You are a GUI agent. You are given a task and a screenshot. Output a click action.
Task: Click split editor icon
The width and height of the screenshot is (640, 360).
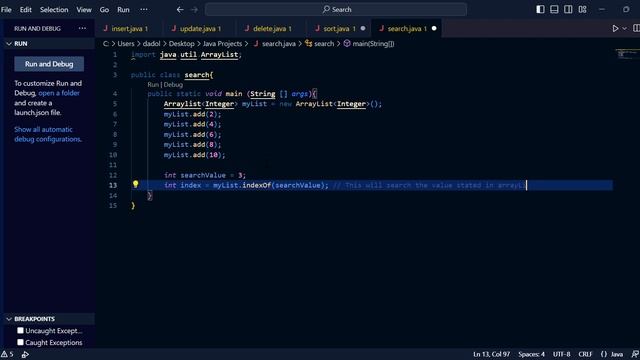[x=636, y=28]
